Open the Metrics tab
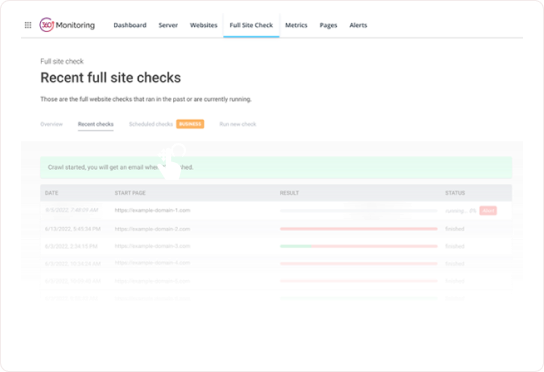This screenshot has width=544, height=372. [296, 25]
